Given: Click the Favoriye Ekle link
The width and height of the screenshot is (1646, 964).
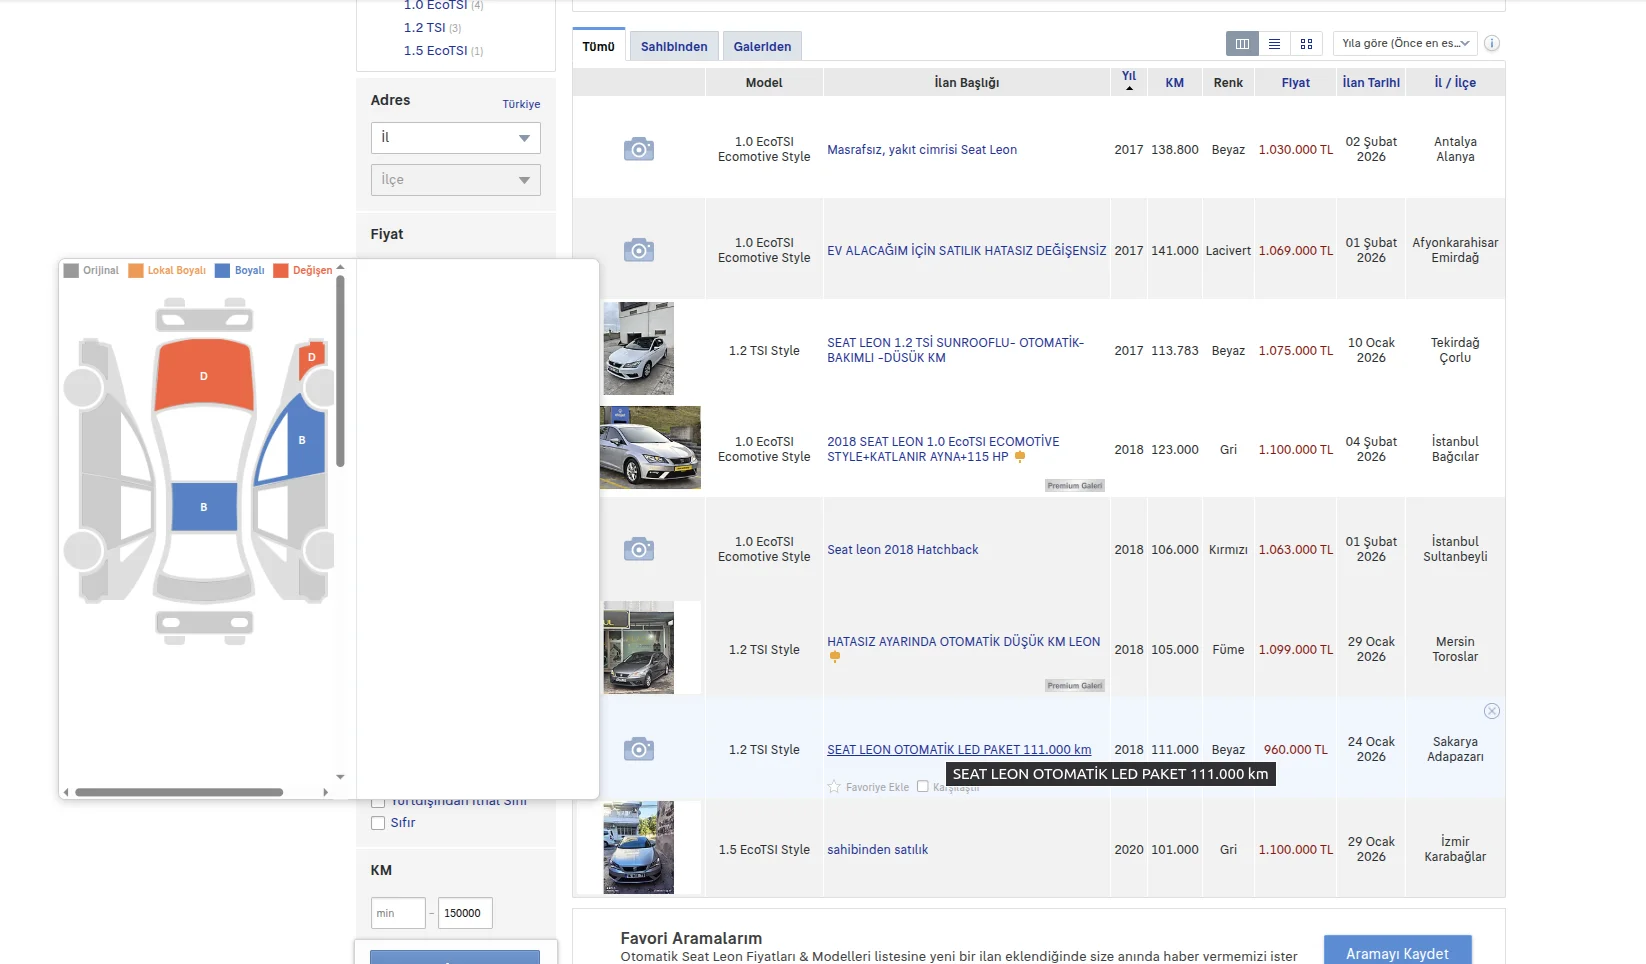Looking at the screenshot, I should click(x=877, y=787).
